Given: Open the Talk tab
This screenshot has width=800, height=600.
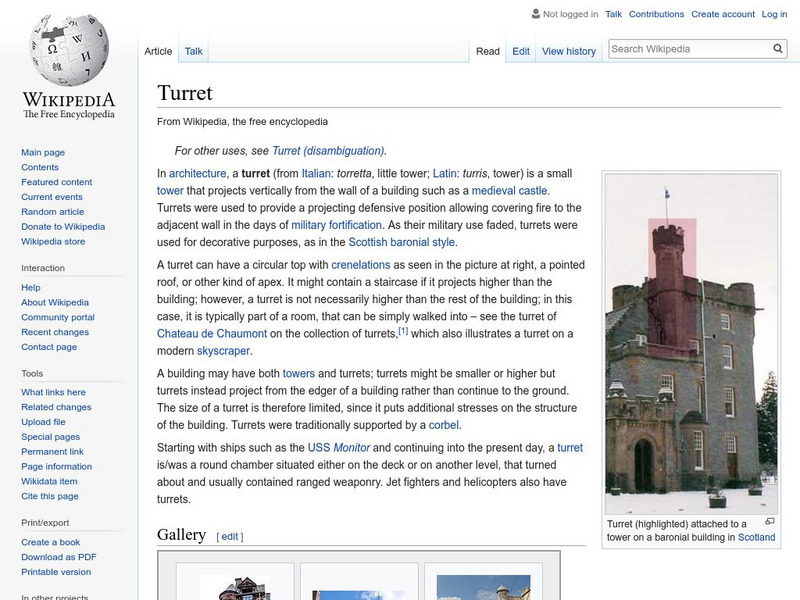Looking at the screenshot, I should 193,51.
